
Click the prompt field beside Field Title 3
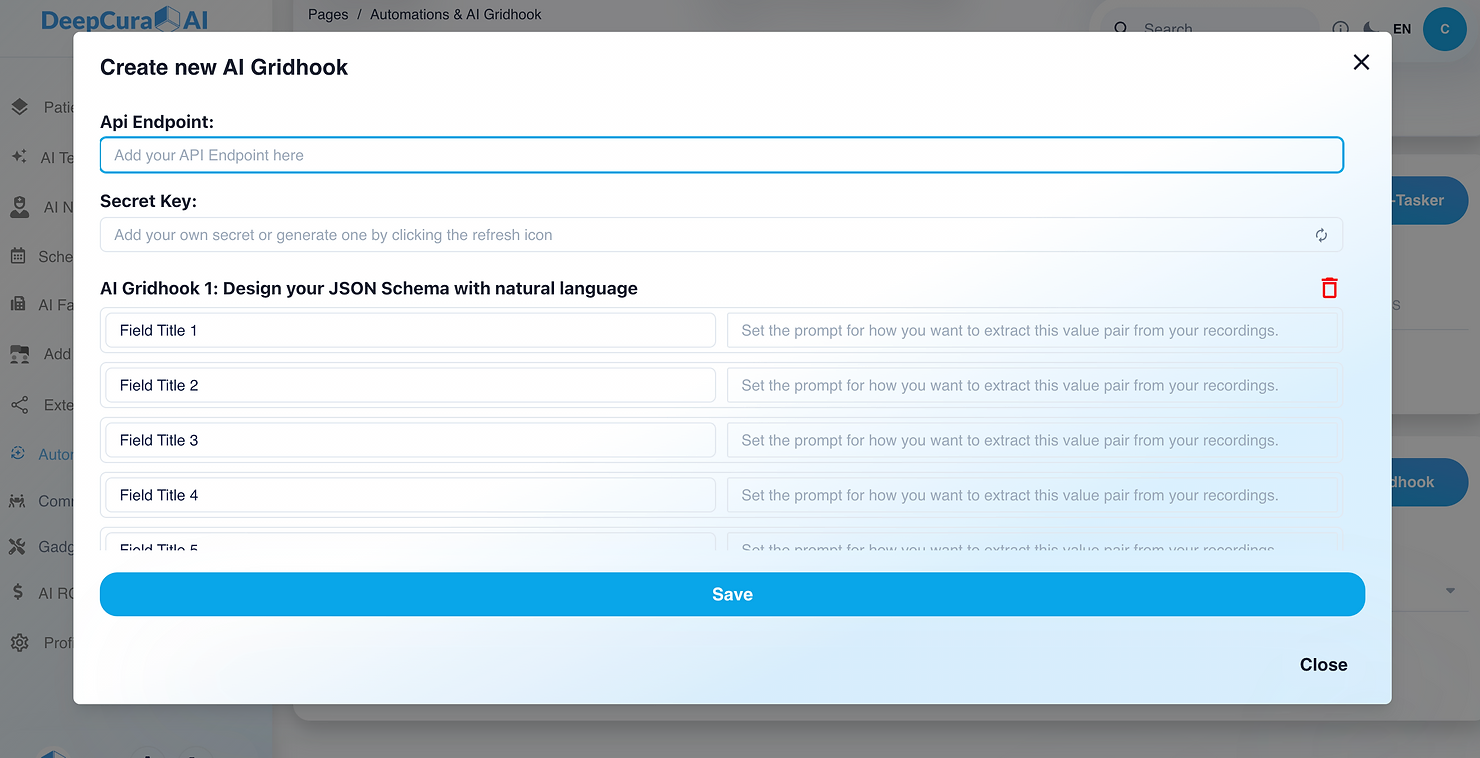(1031, 440)
